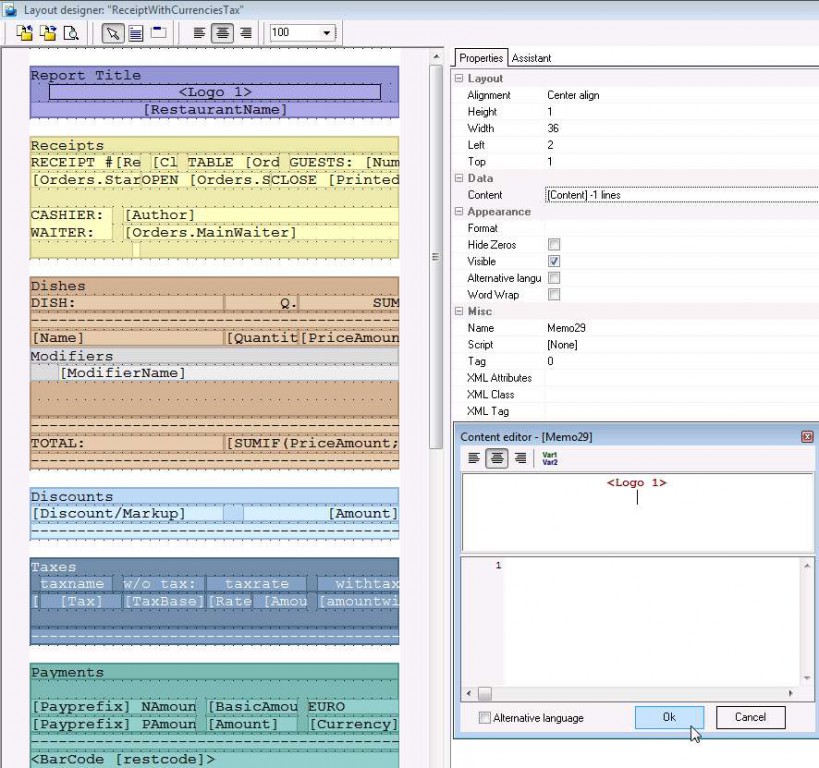Click the XML Attributes field
This screenshot has height=768, width=819.
pos(682,378)
